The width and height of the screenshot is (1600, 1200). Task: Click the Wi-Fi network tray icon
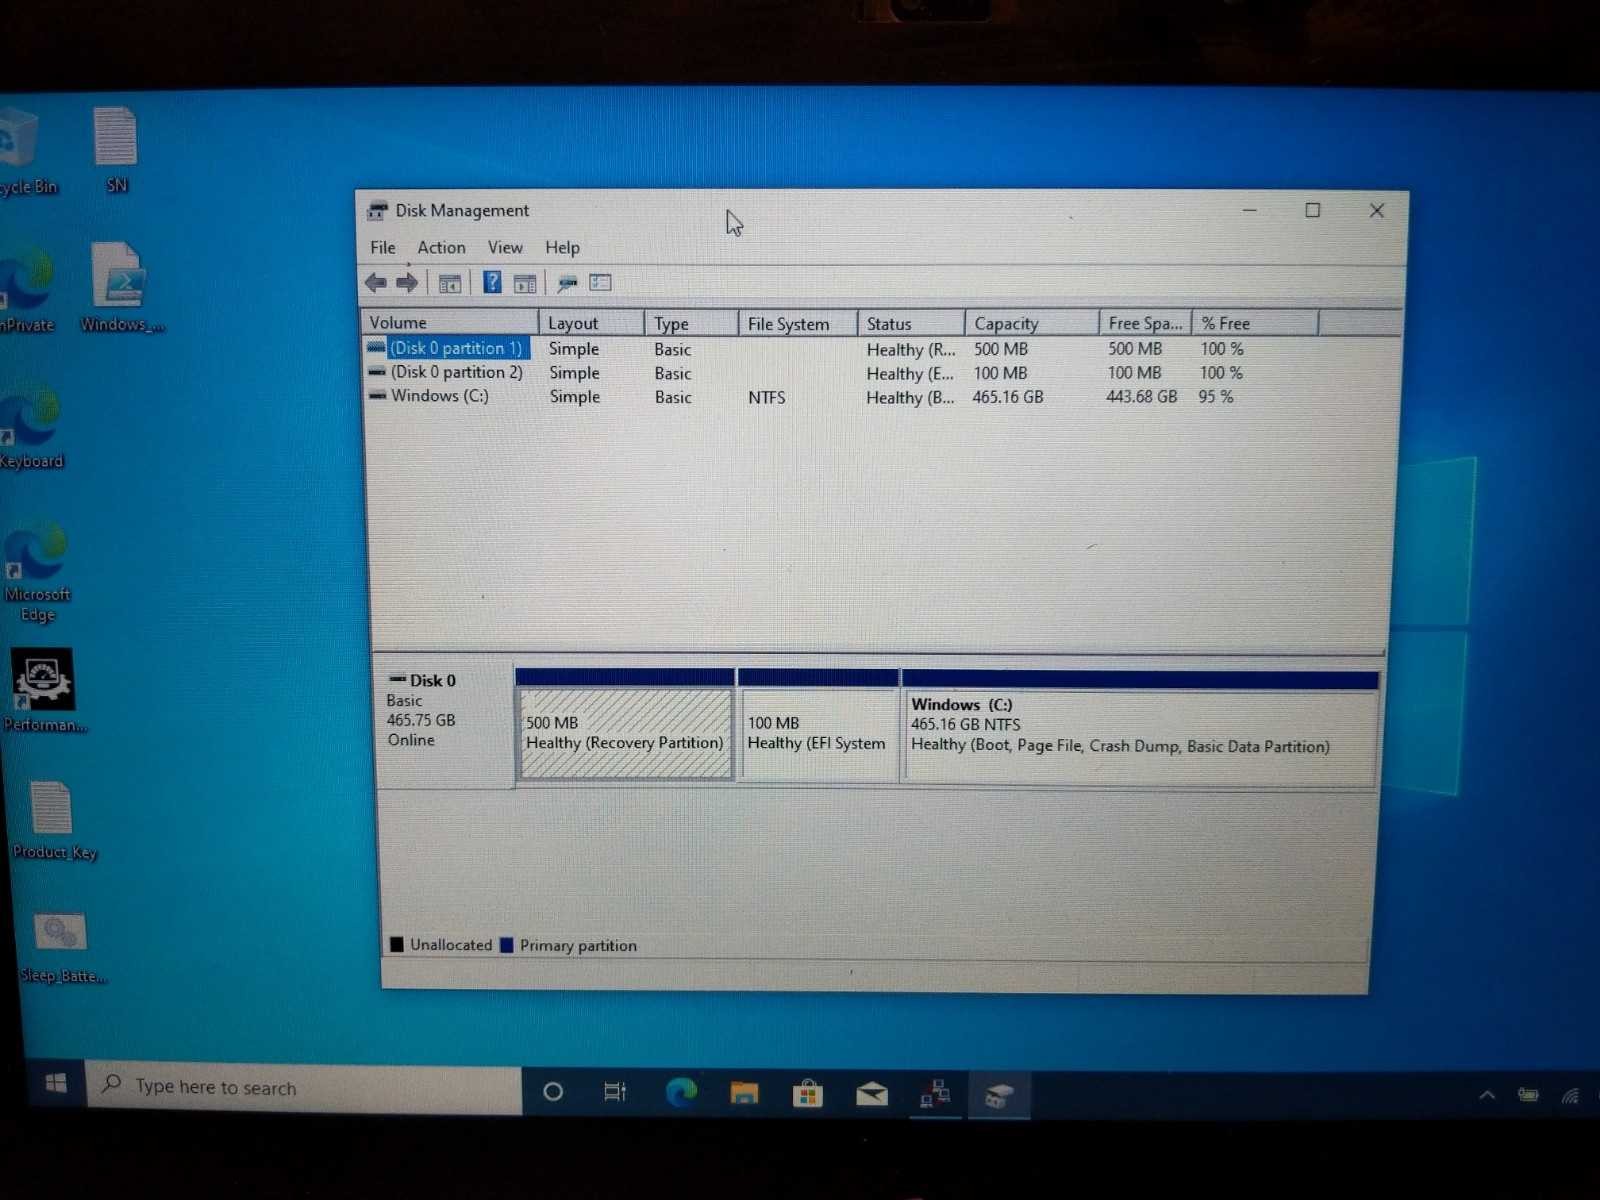coord(1571,1096)
